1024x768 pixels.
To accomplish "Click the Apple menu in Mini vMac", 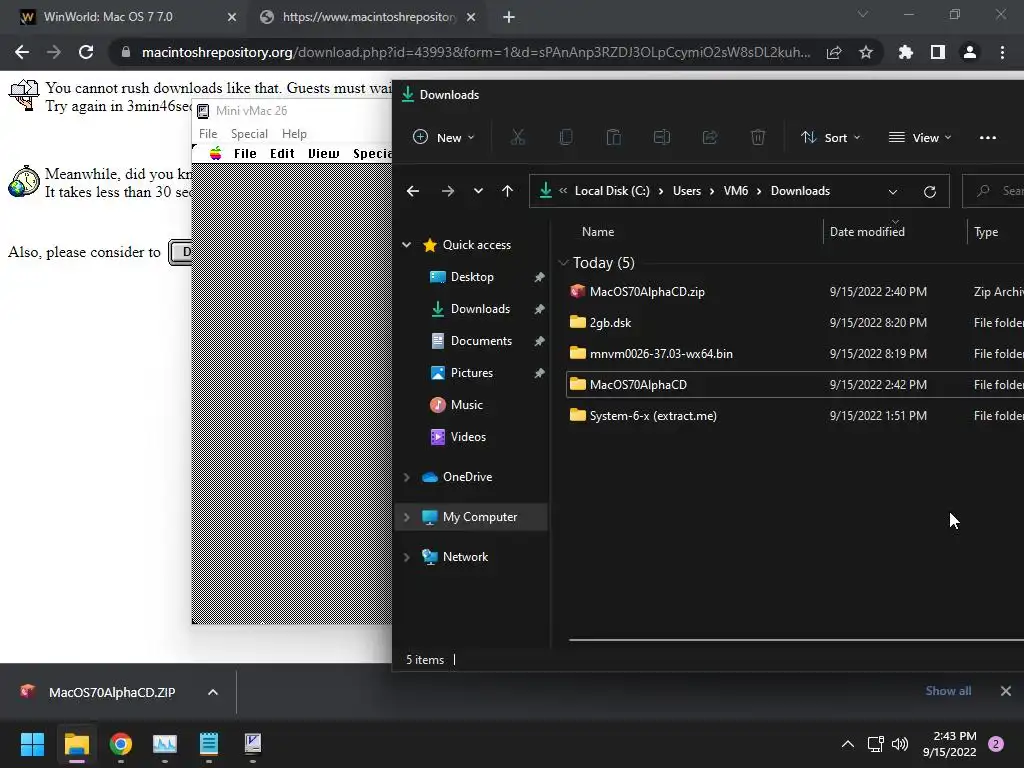I will coord(216,153).
